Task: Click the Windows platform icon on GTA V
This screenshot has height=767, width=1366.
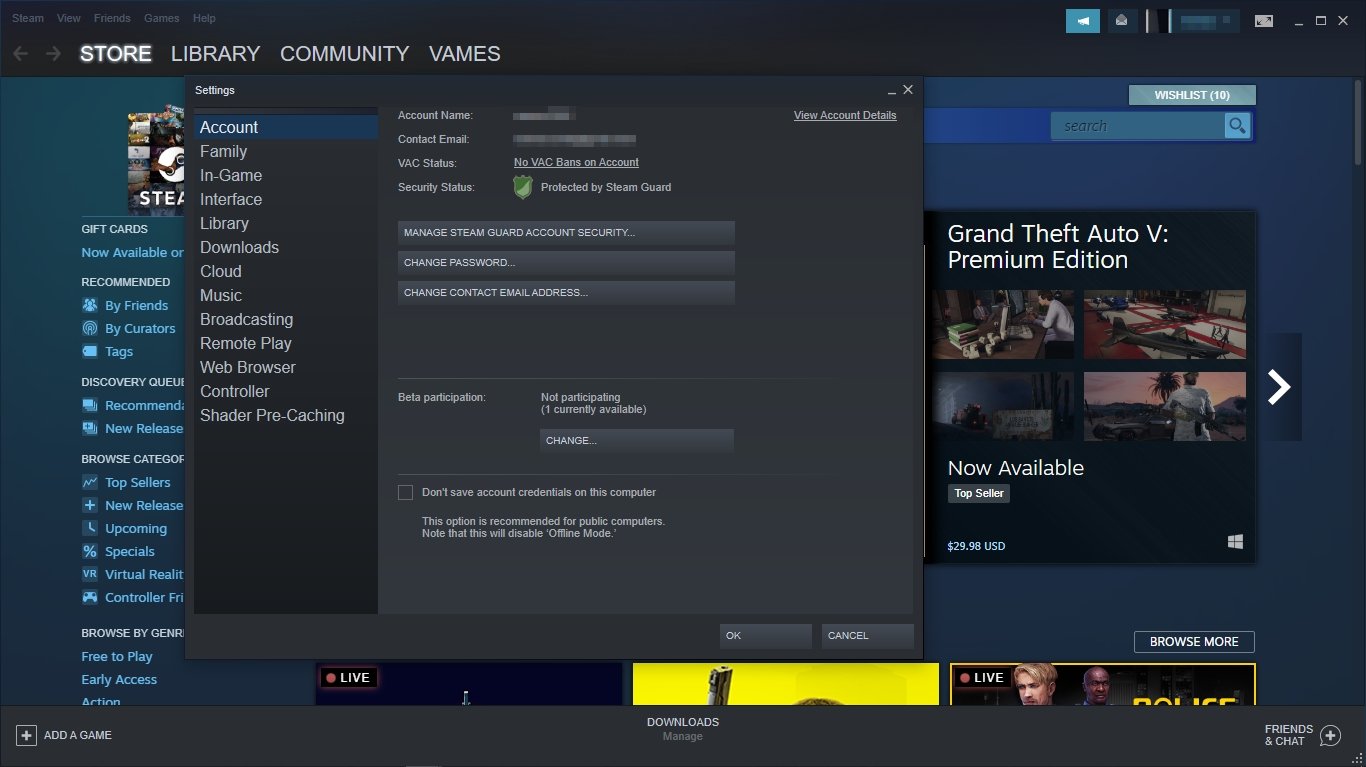Action: pos(1235,541)
